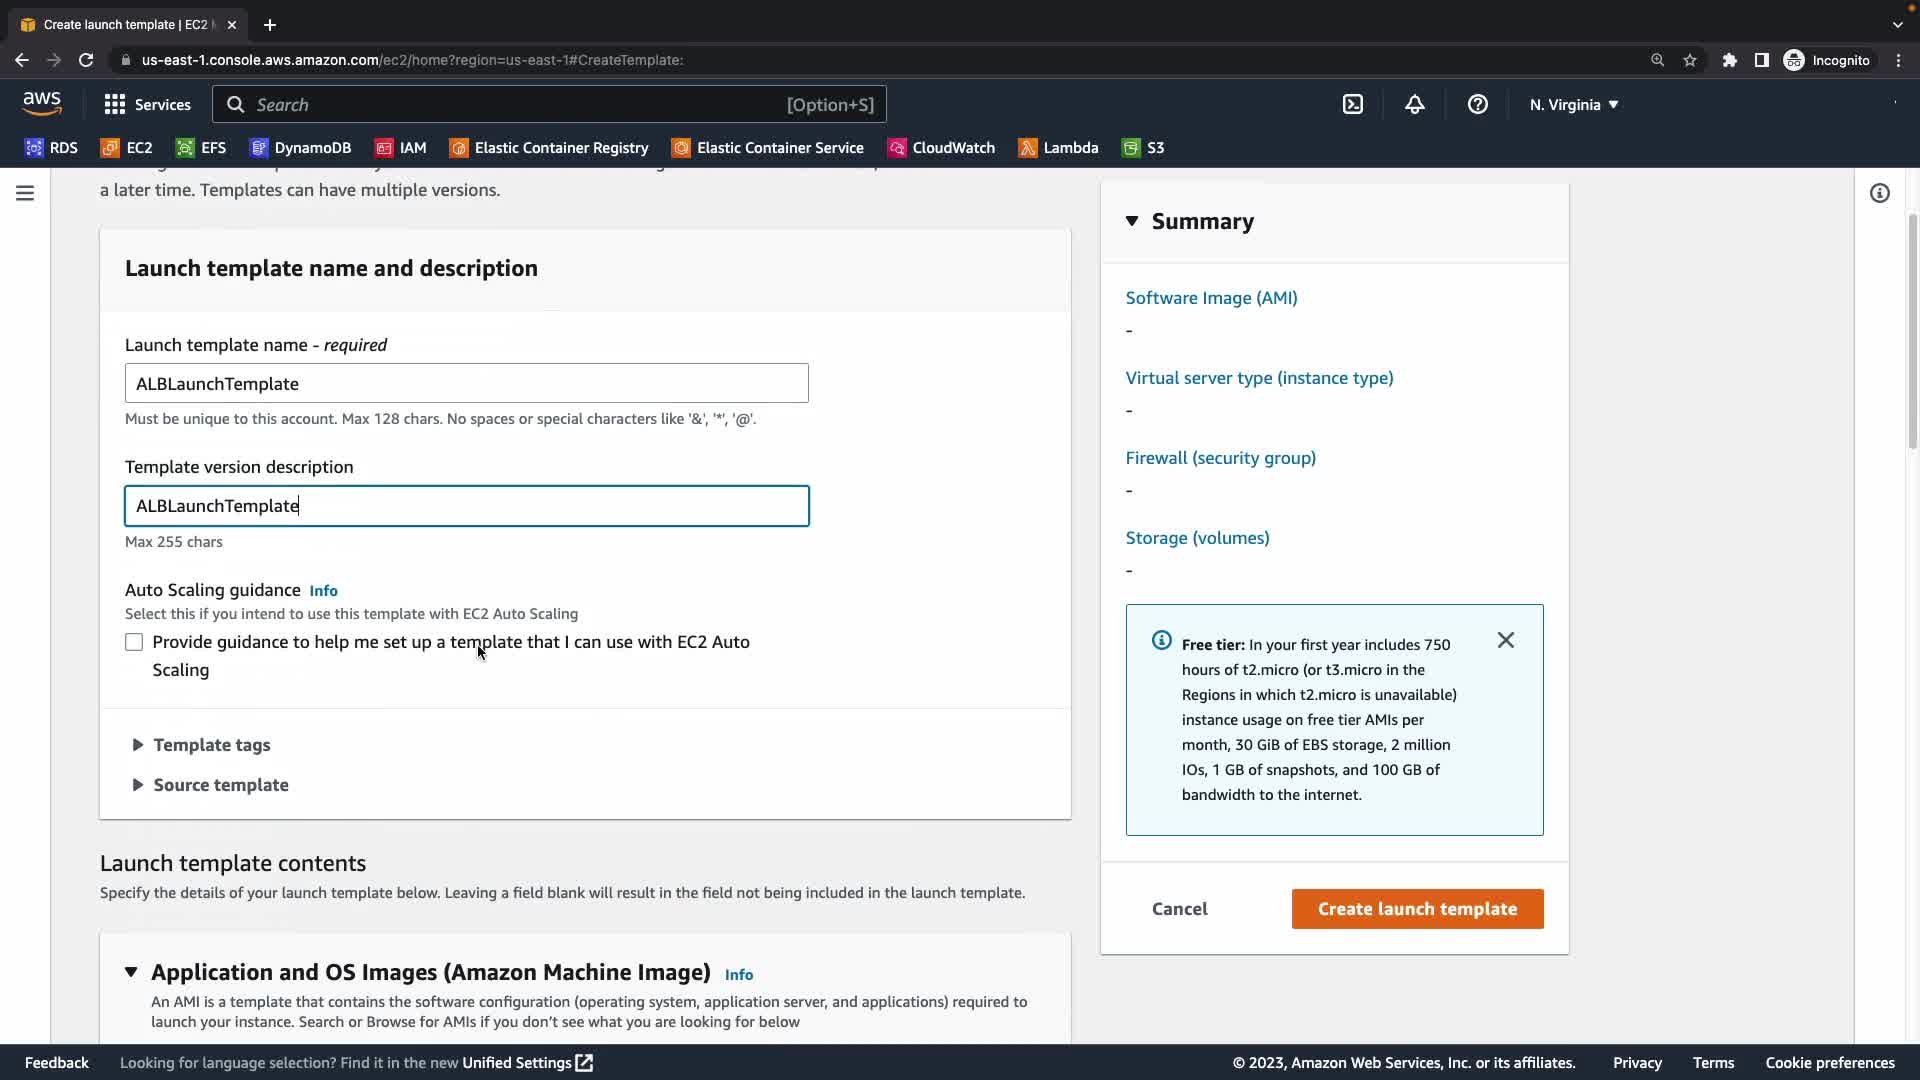
Task: Open AWS CloudShell icon in top bar
Action: 1352,104
